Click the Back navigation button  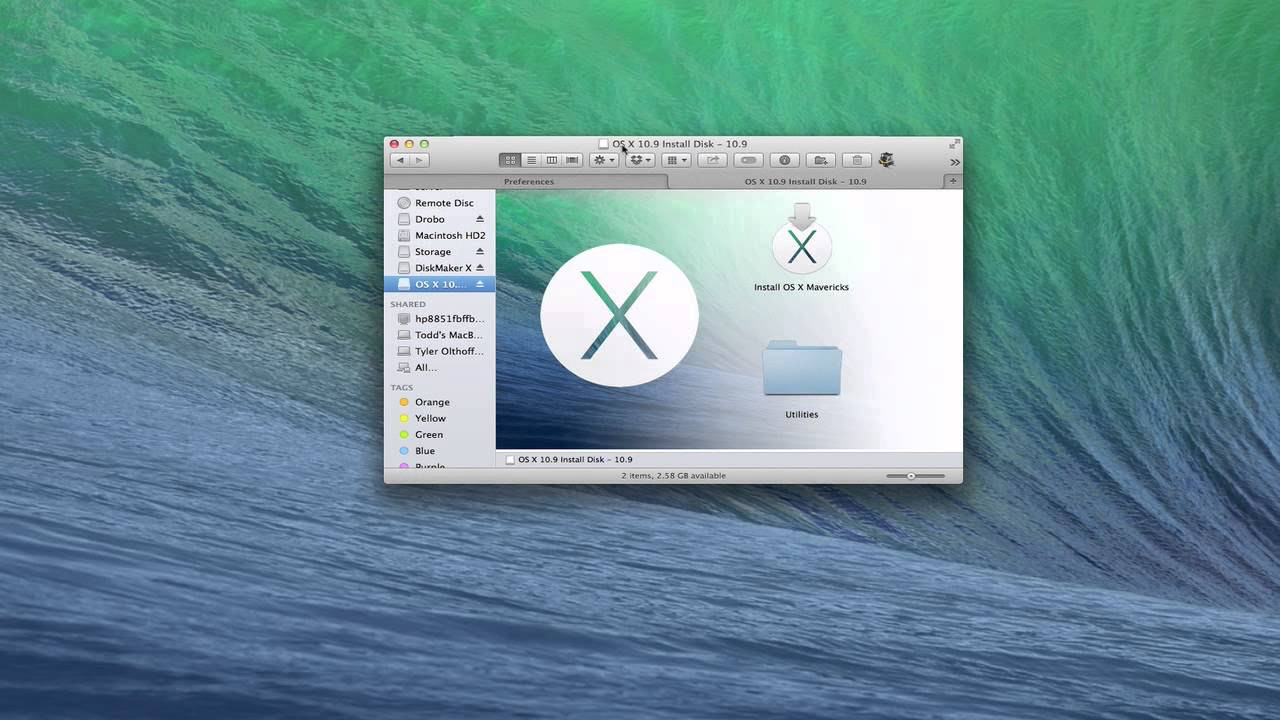coord(400,159)
